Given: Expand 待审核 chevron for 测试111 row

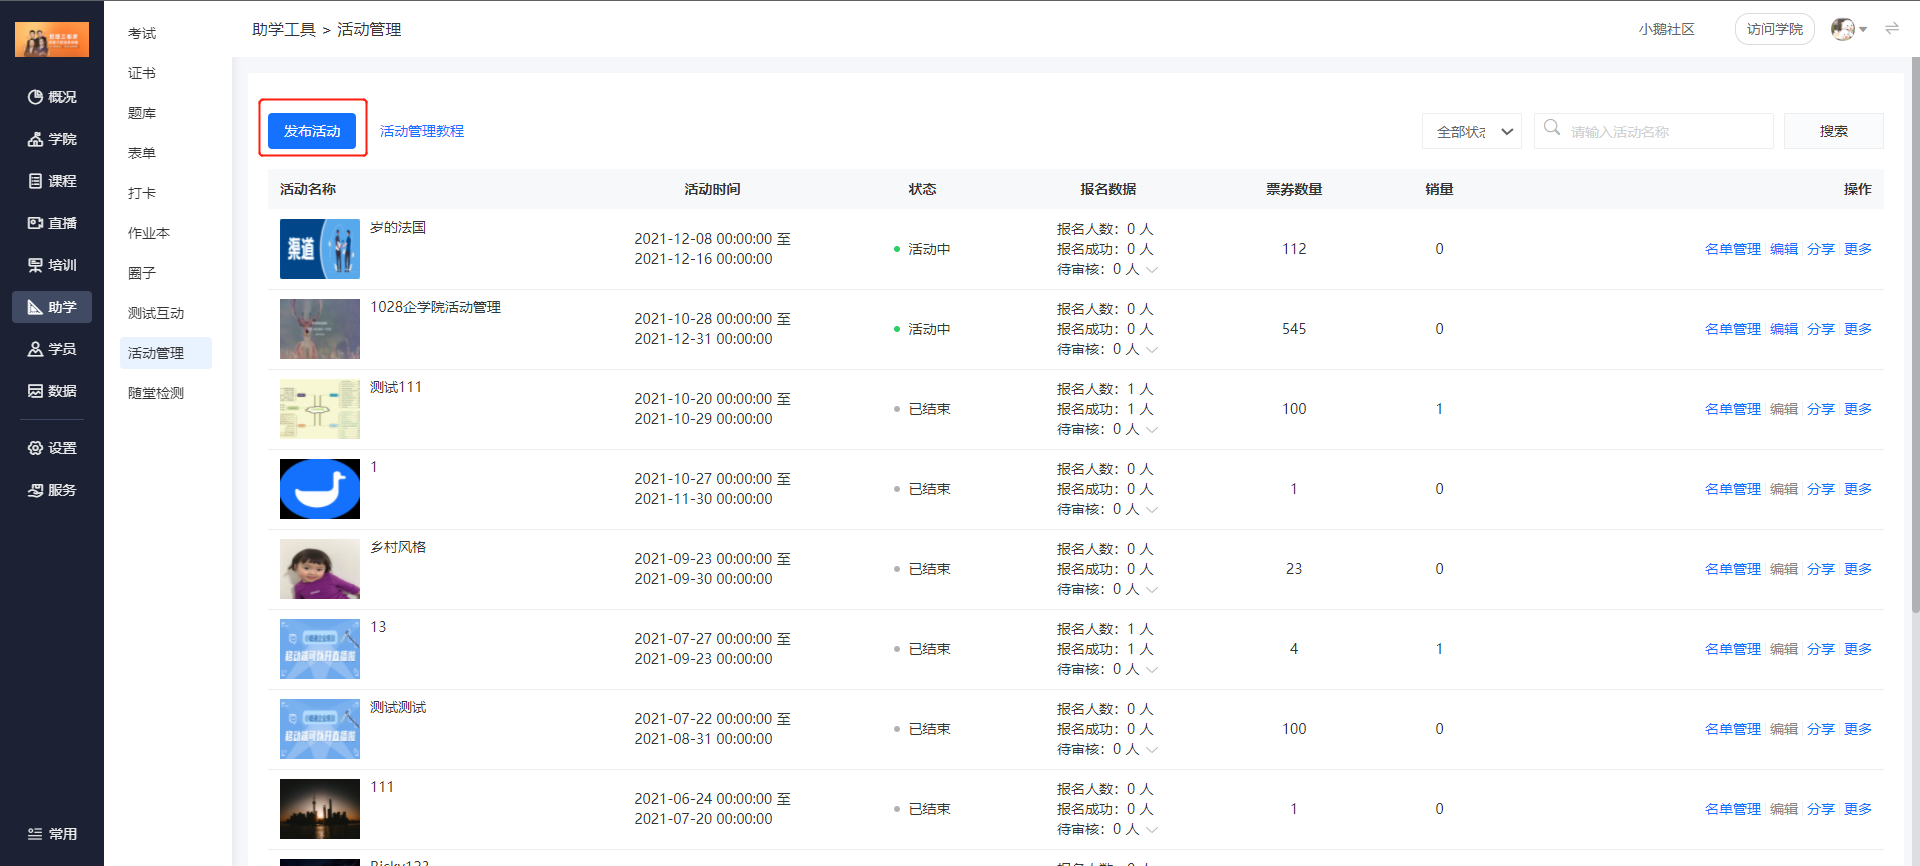Looking at the screenshot, I should [1152, 430].
